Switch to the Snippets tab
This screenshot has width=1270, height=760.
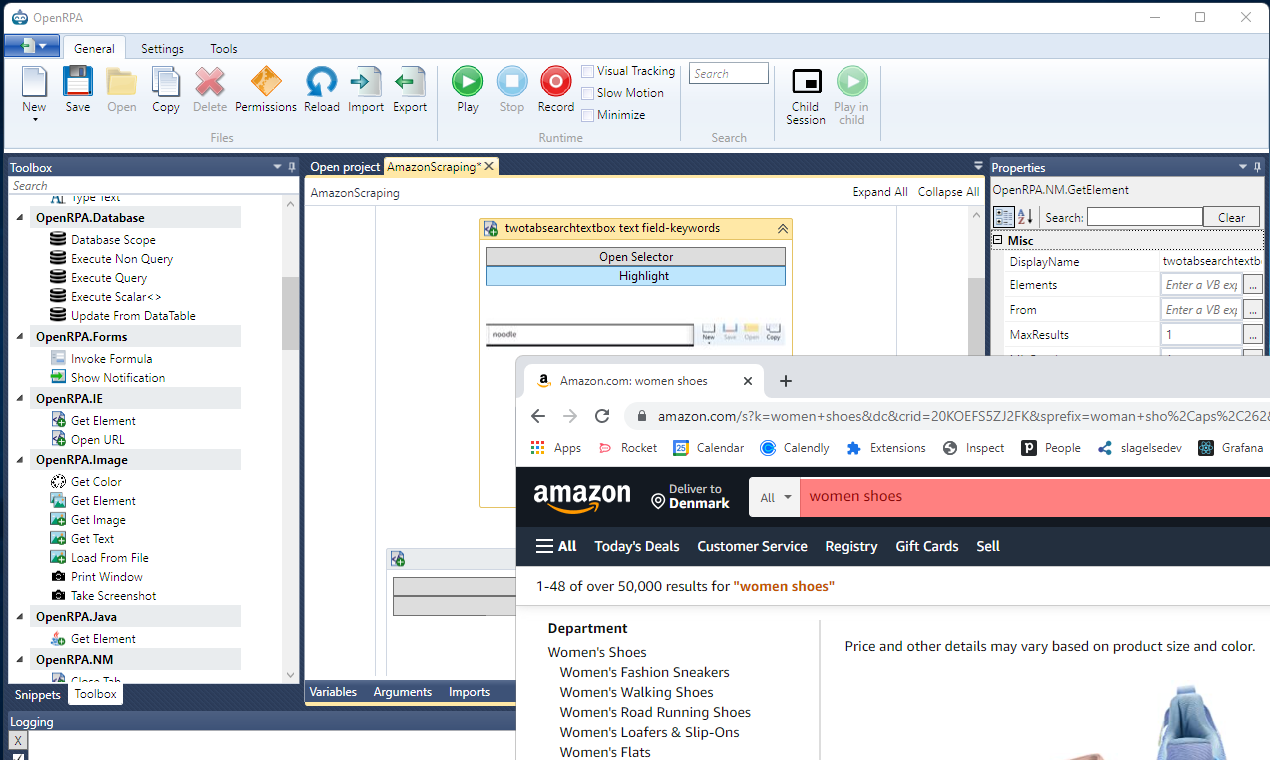point(38,694)
